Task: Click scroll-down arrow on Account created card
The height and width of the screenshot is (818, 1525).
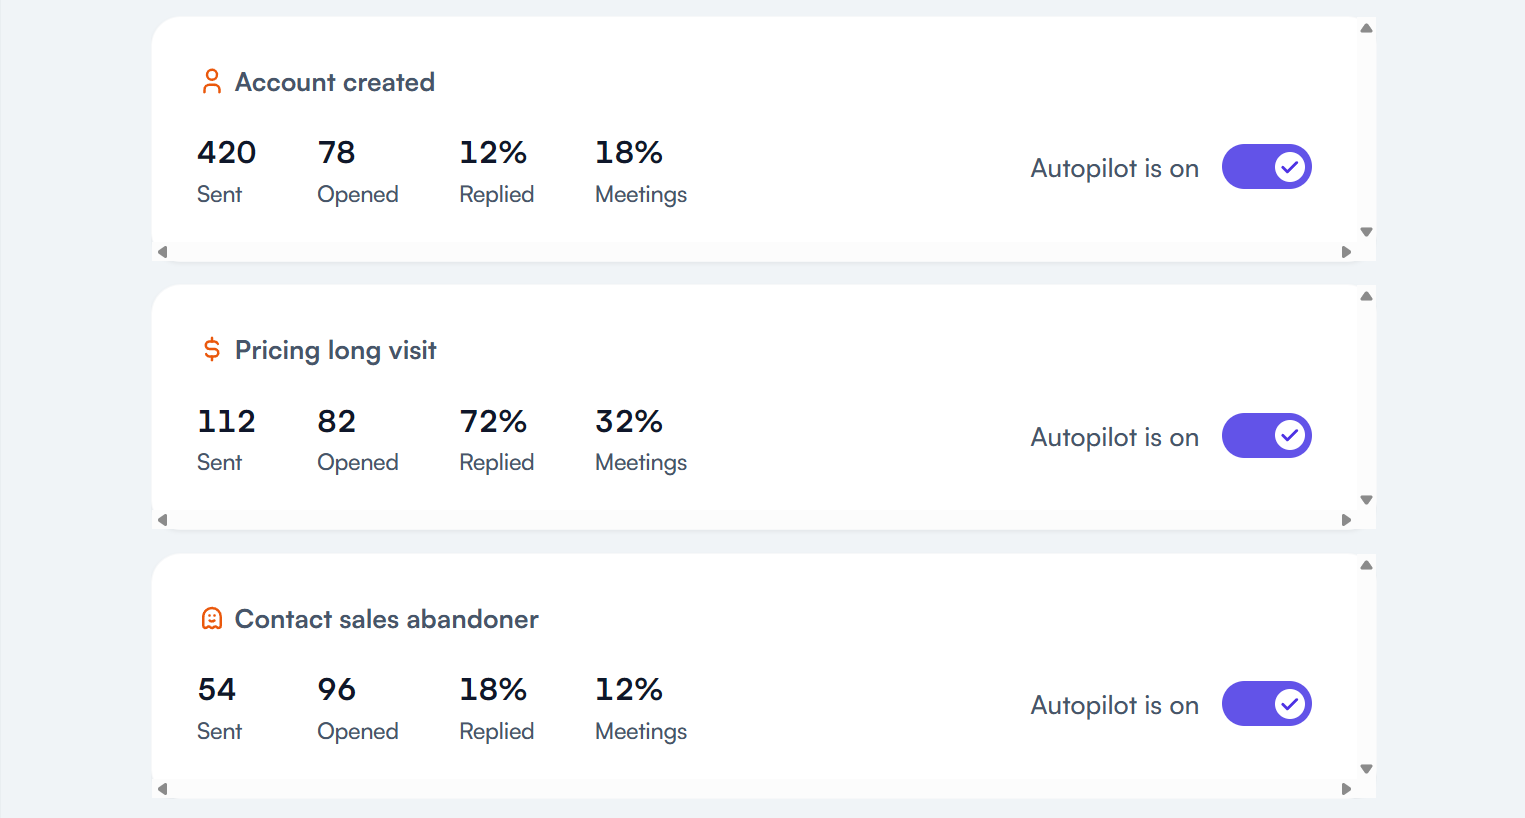Action: tap(1366, 232)
